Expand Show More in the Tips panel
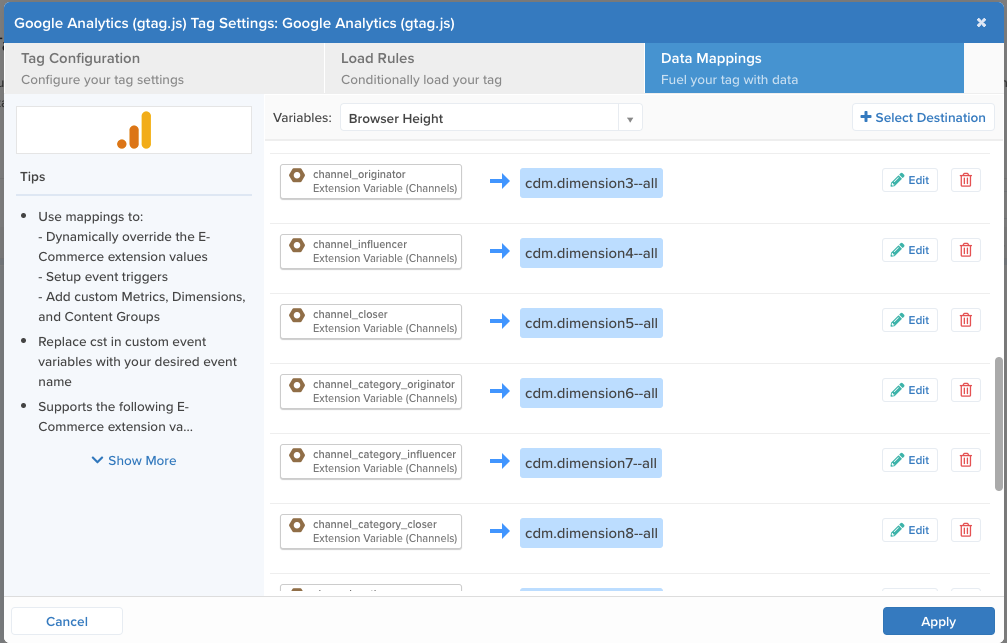 (133, 460)
